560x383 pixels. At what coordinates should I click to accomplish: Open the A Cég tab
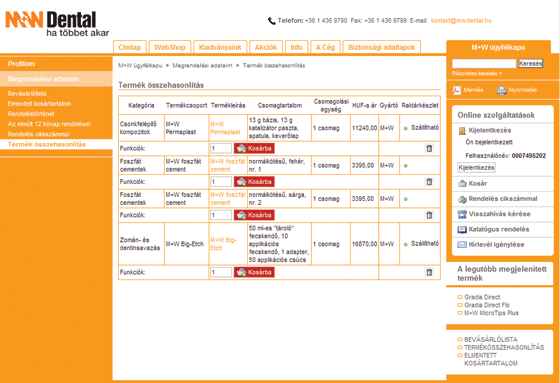(x=325, y=47)
